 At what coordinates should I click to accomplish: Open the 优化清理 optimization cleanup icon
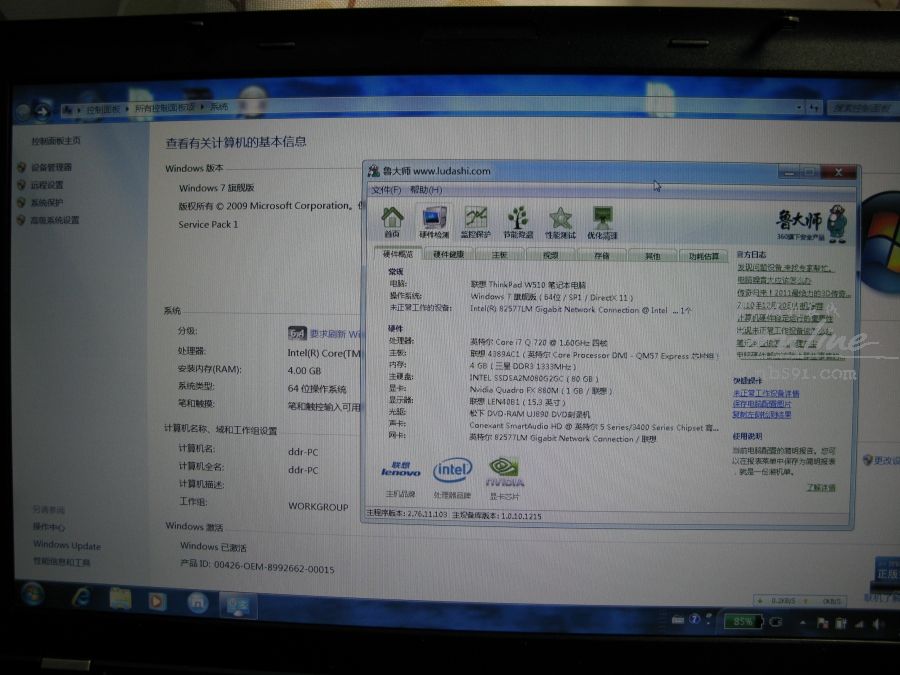[602, 220]
